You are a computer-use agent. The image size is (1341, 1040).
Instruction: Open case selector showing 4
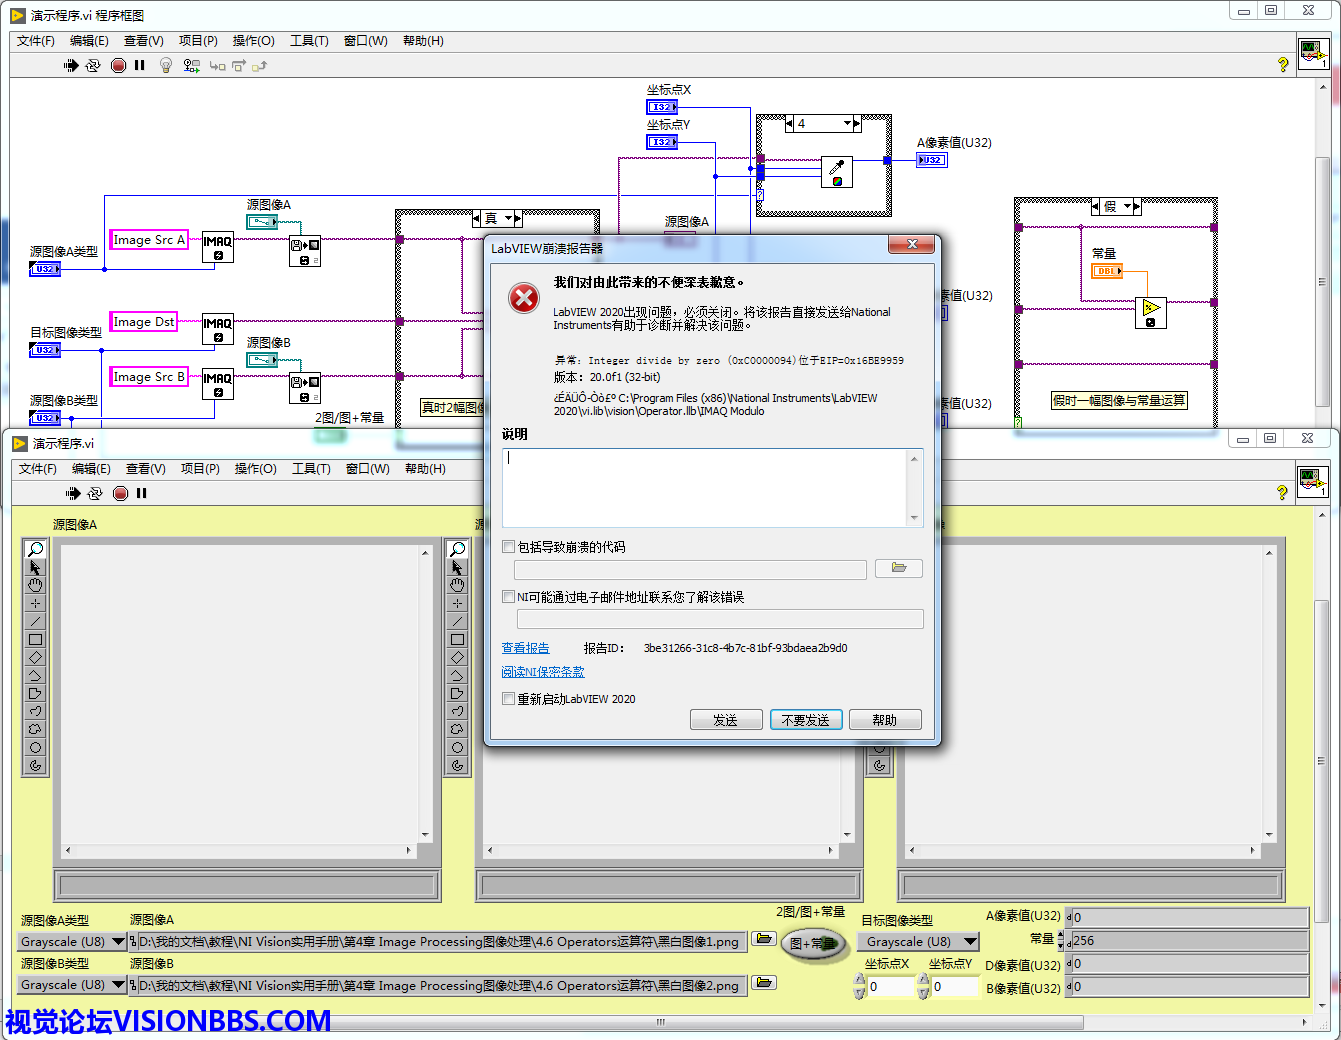823,124
